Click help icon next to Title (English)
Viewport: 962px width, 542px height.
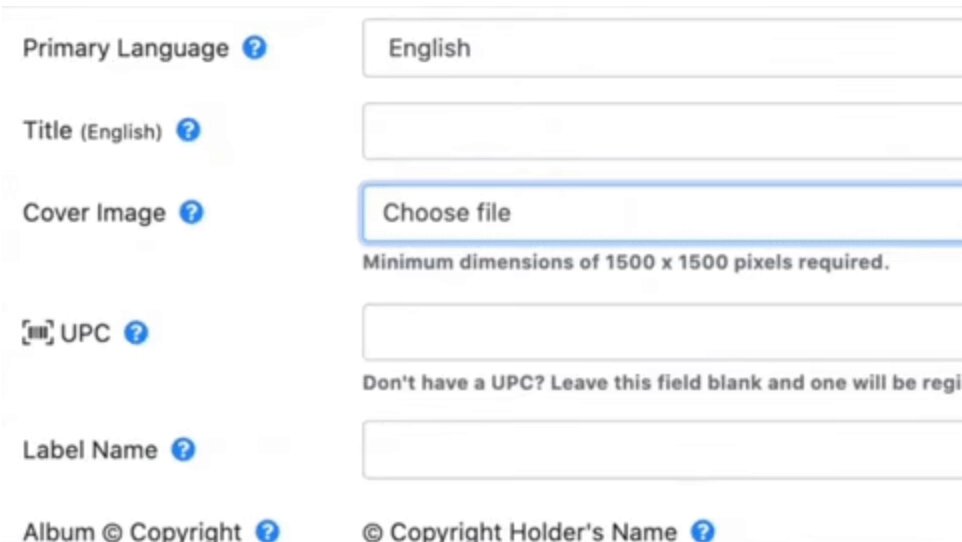coord(188,130)
